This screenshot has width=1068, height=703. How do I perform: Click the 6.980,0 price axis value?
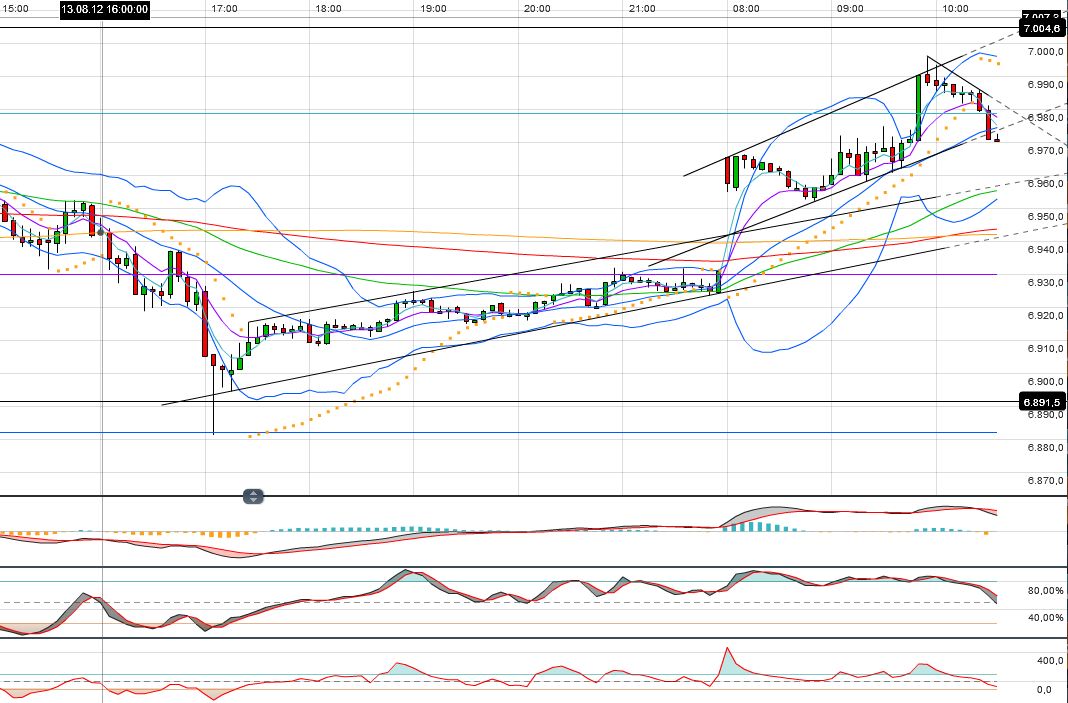[x=1046, y=117]
